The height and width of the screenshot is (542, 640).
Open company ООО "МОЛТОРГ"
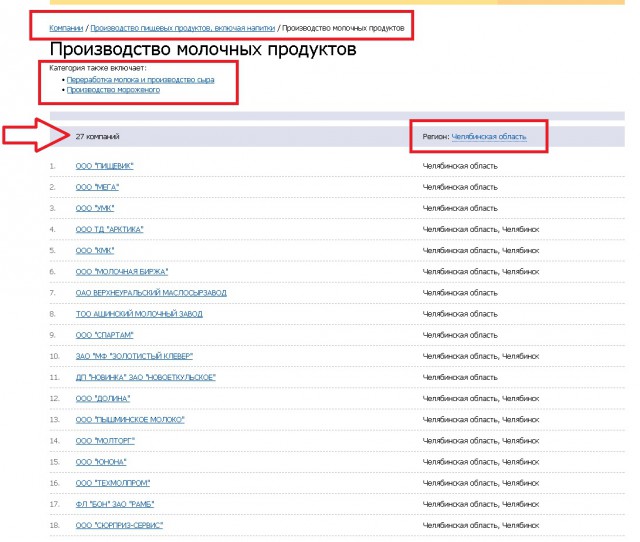[105, 441]
